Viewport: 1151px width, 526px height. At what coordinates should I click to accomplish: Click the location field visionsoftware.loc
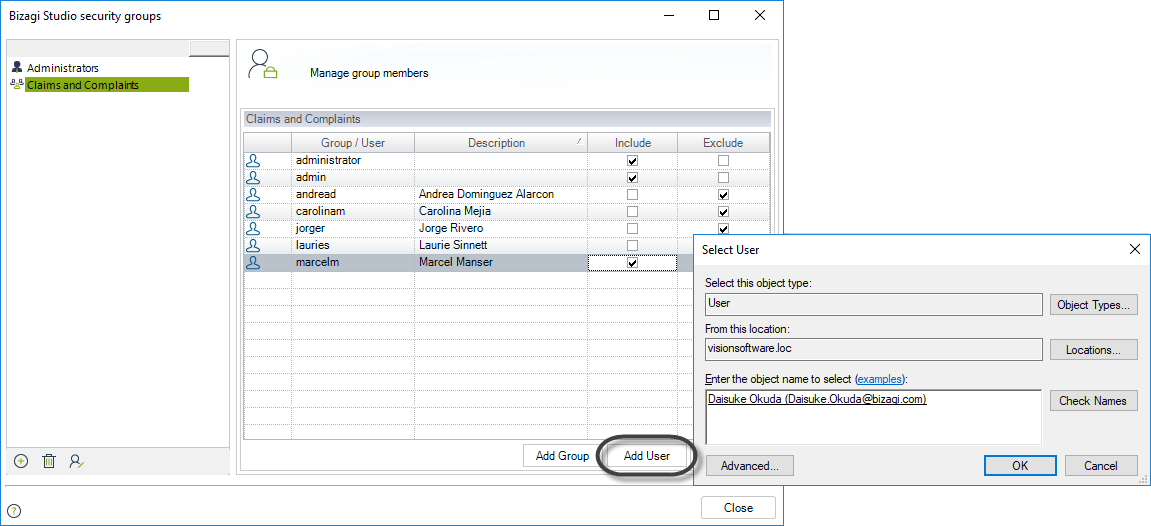(874, 349)
